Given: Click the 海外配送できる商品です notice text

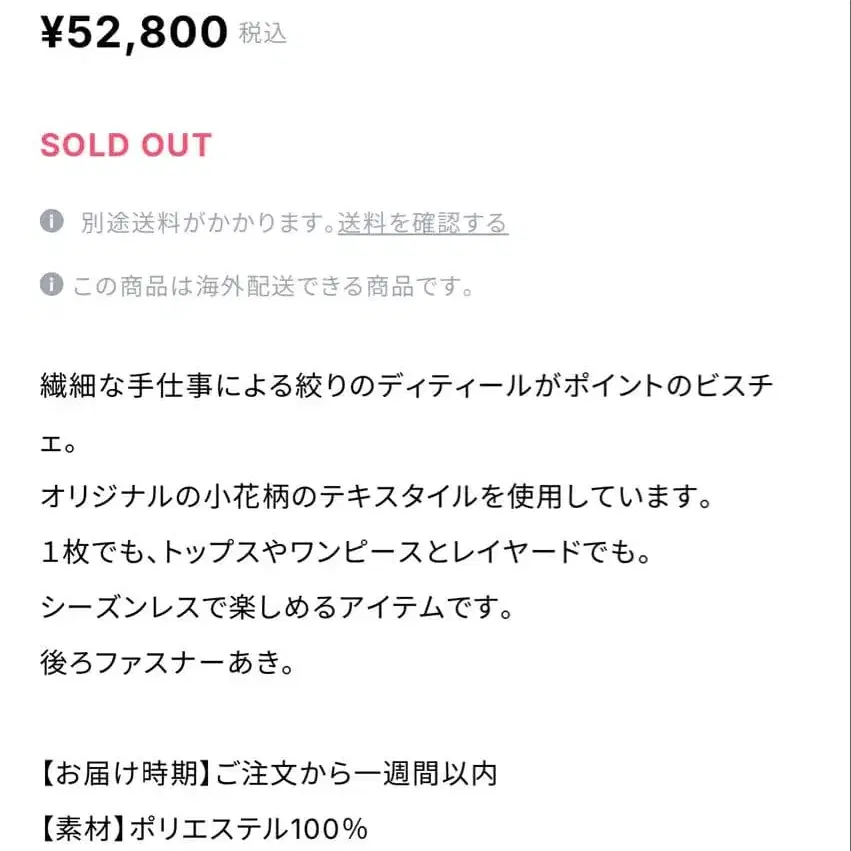Looking at the screenshot, I should click(273, 286).
